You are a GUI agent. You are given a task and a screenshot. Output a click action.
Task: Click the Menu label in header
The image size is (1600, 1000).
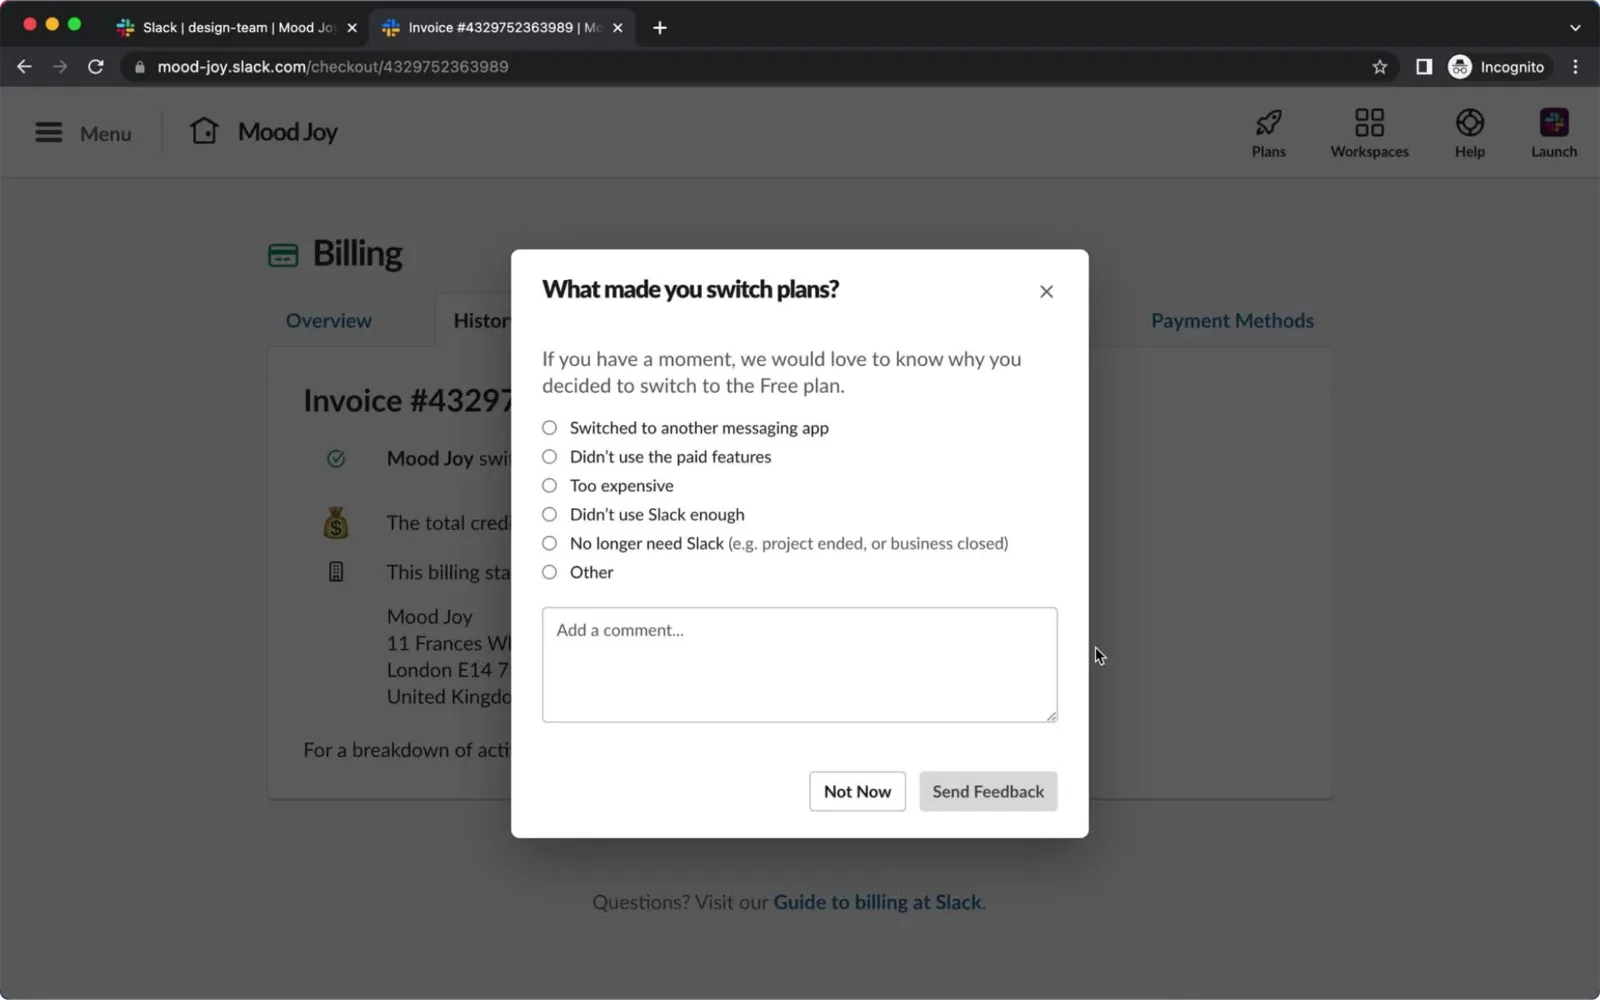[106, 134]
